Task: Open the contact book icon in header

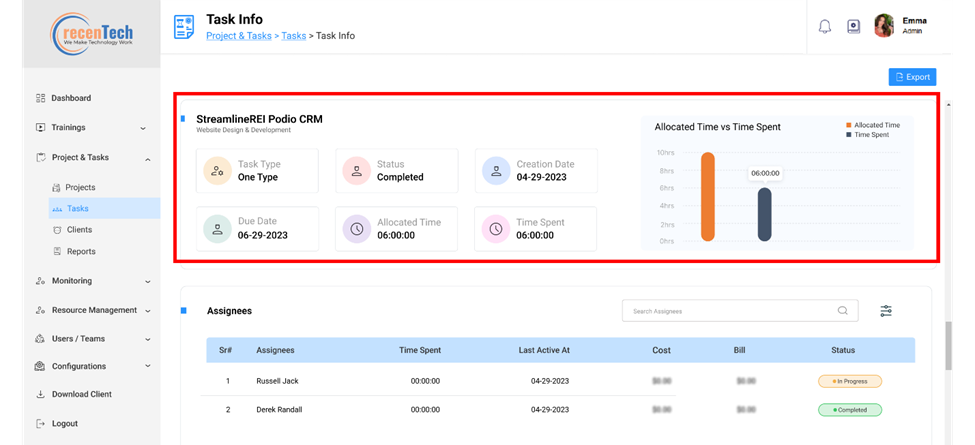Action: click(853, 27)
